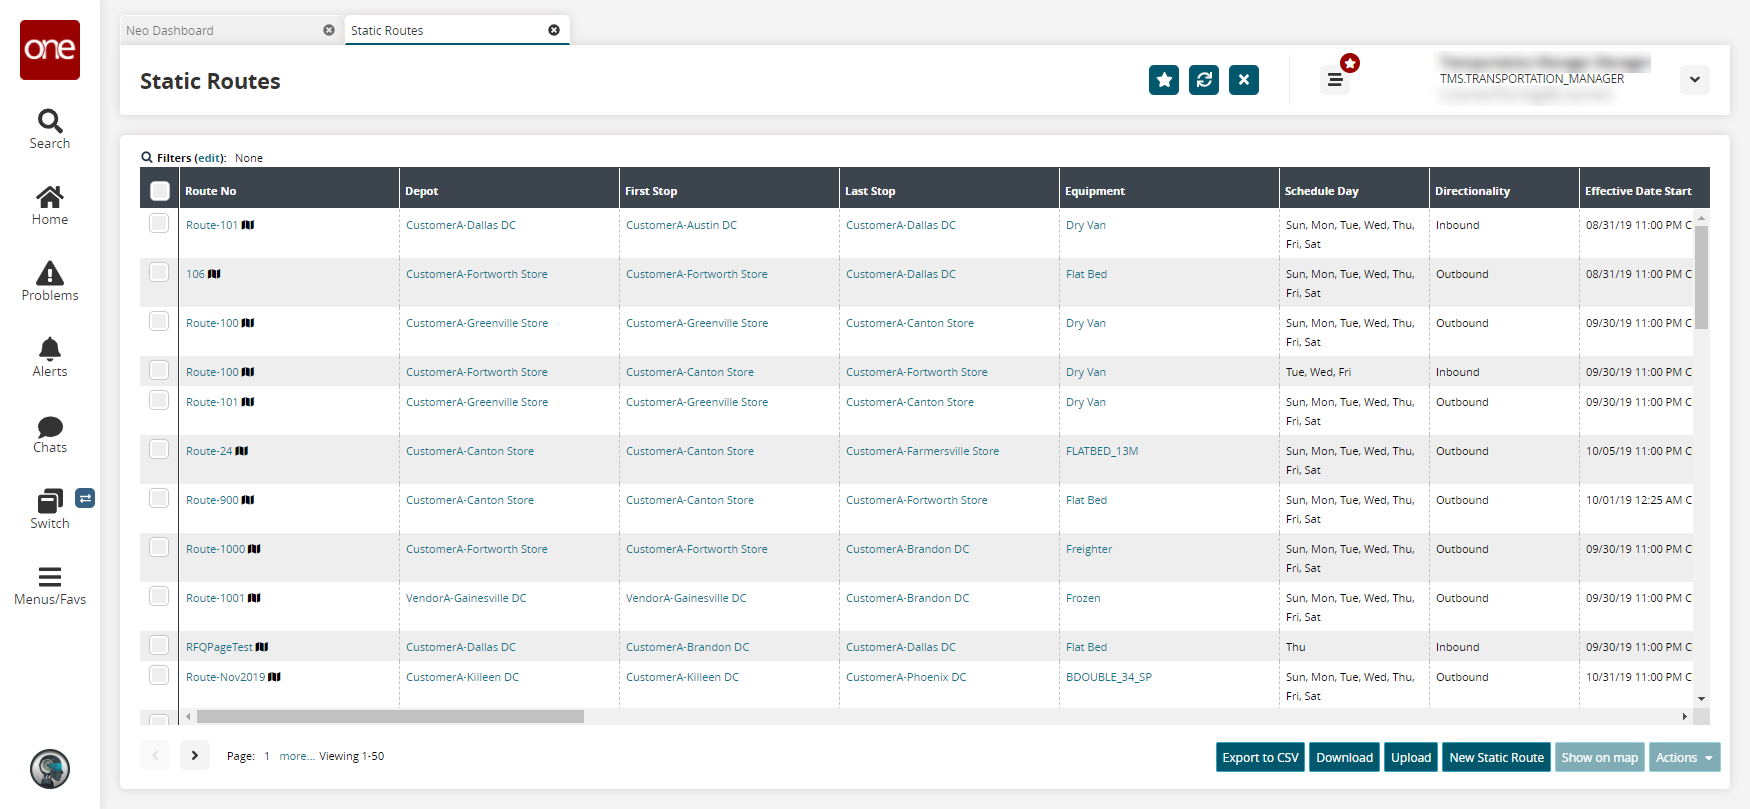Viewport: 1750px width, 809px height.
Task: Open map icon next to Route-24
Action: (242, 451)
